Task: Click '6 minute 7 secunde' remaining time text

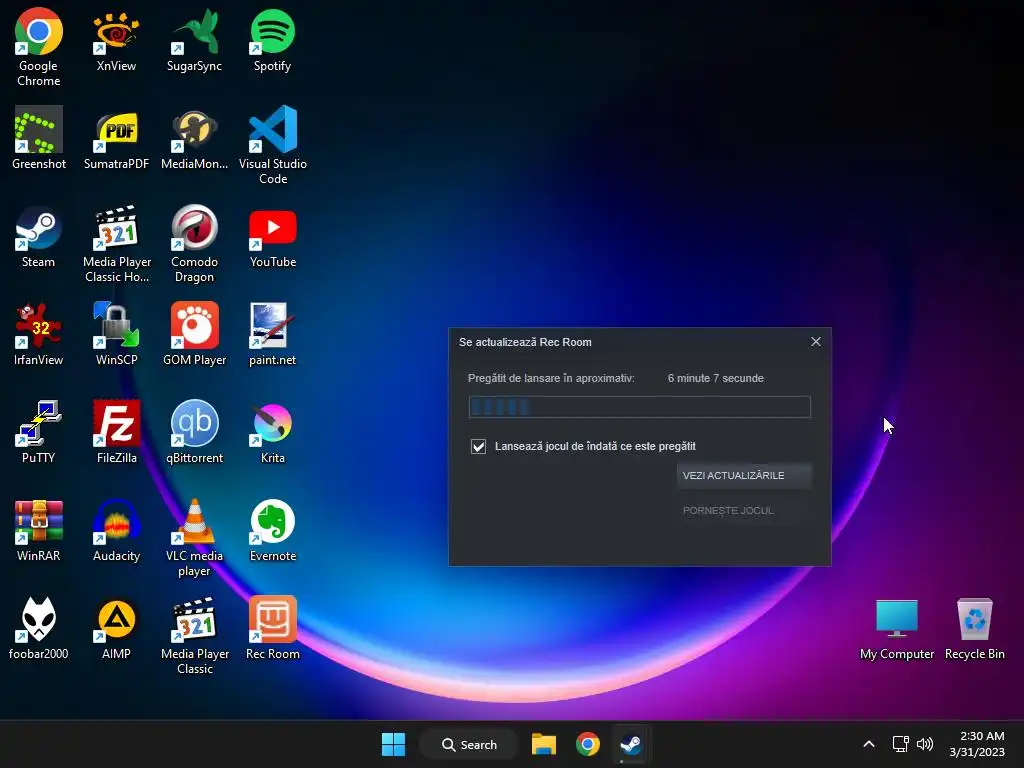Action: pyautogui.click(x=716, y=378)
